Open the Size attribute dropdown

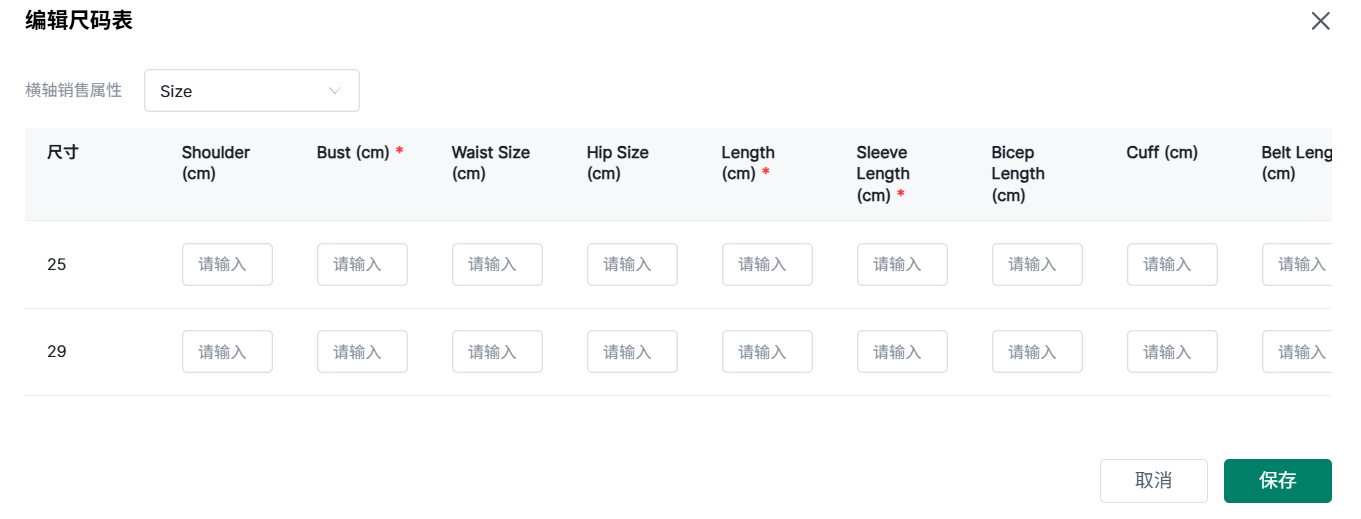pos(251,91)
